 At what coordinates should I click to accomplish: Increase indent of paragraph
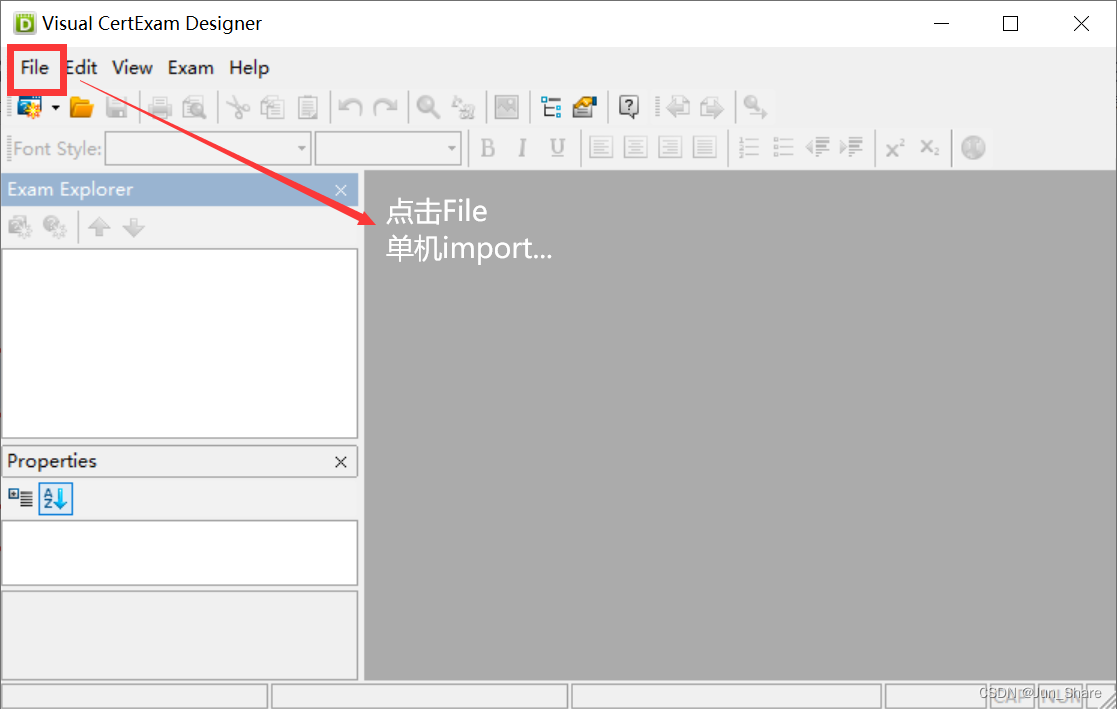851,148
